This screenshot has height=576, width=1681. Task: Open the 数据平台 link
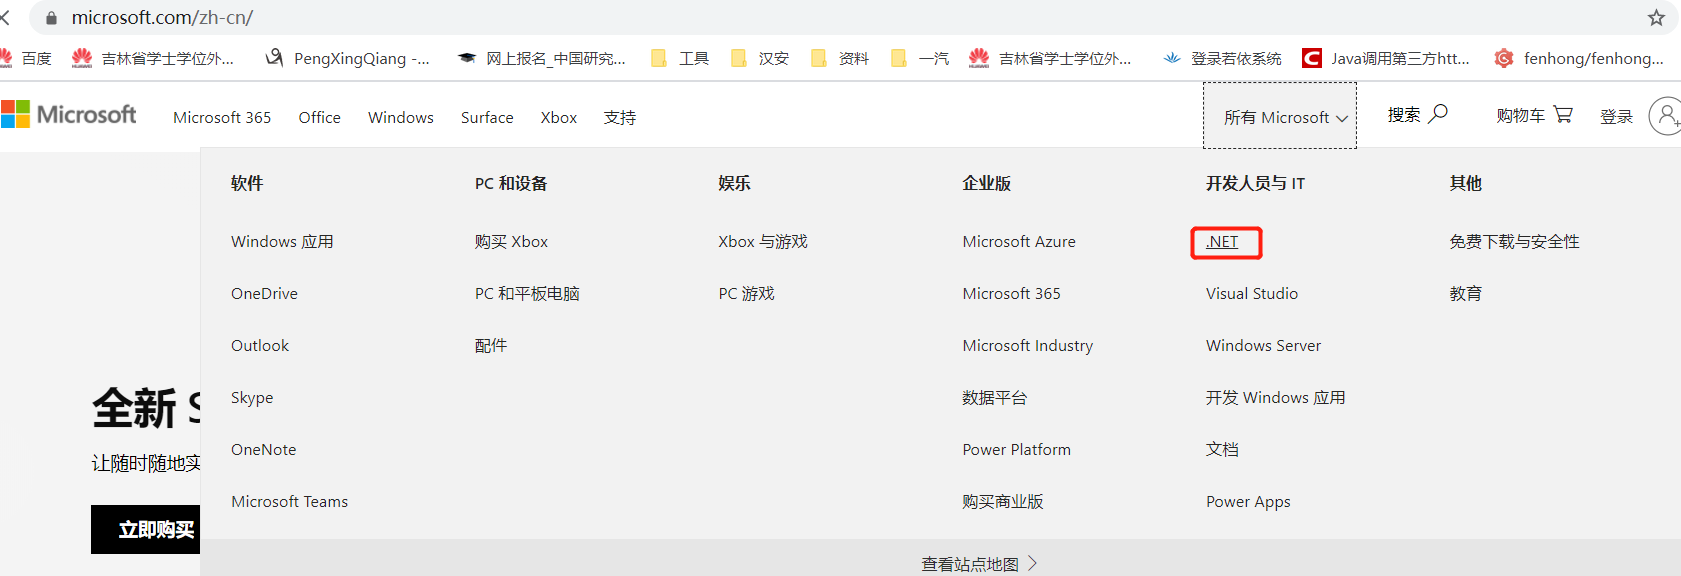(x=994, y=398)
